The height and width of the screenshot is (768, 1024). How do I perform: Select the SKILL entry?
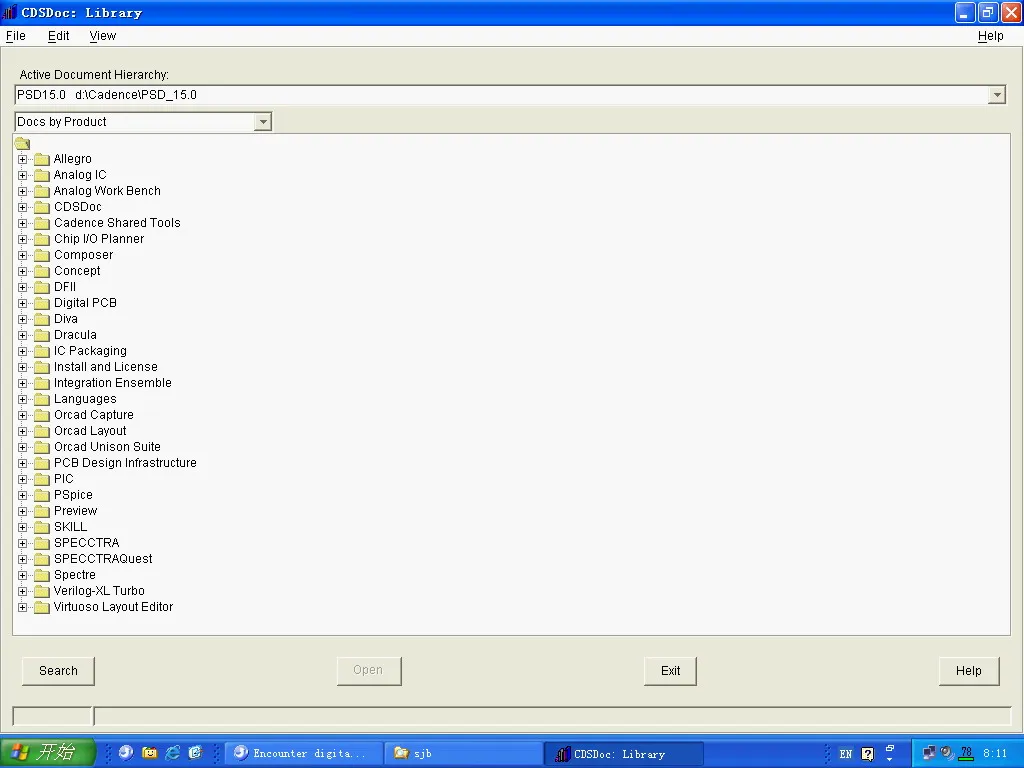click(70, 527)
